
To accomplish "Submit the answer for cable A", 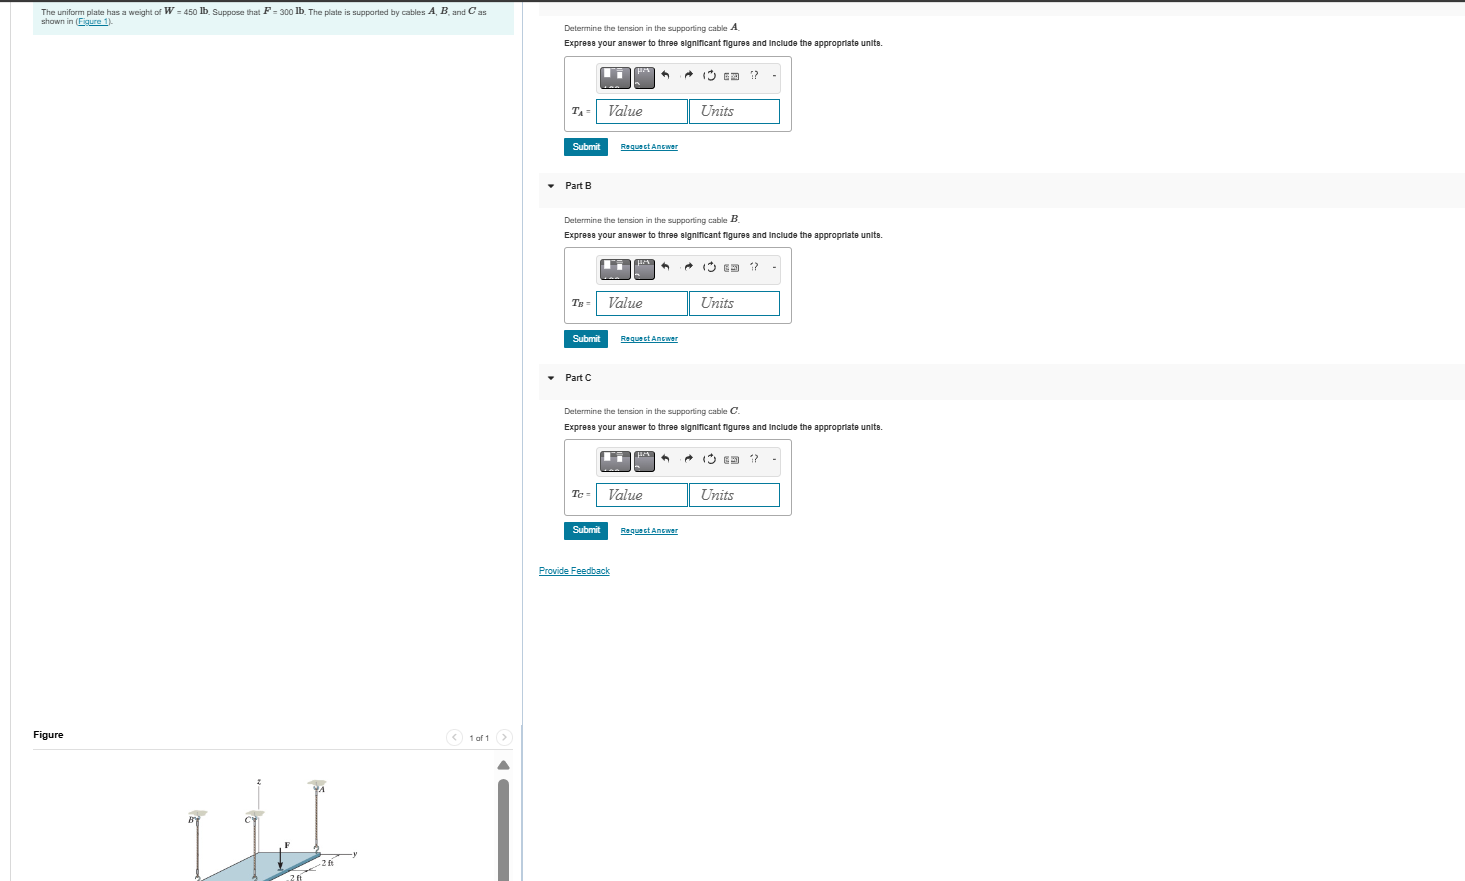I will (x=586, y=147).
